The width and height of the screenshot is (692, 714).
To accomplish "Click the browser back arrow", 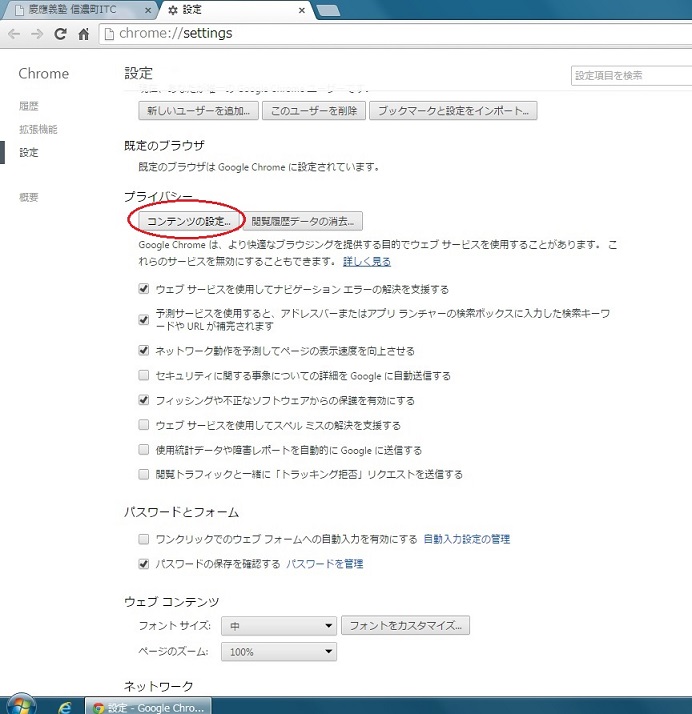I will click(14, 34).
